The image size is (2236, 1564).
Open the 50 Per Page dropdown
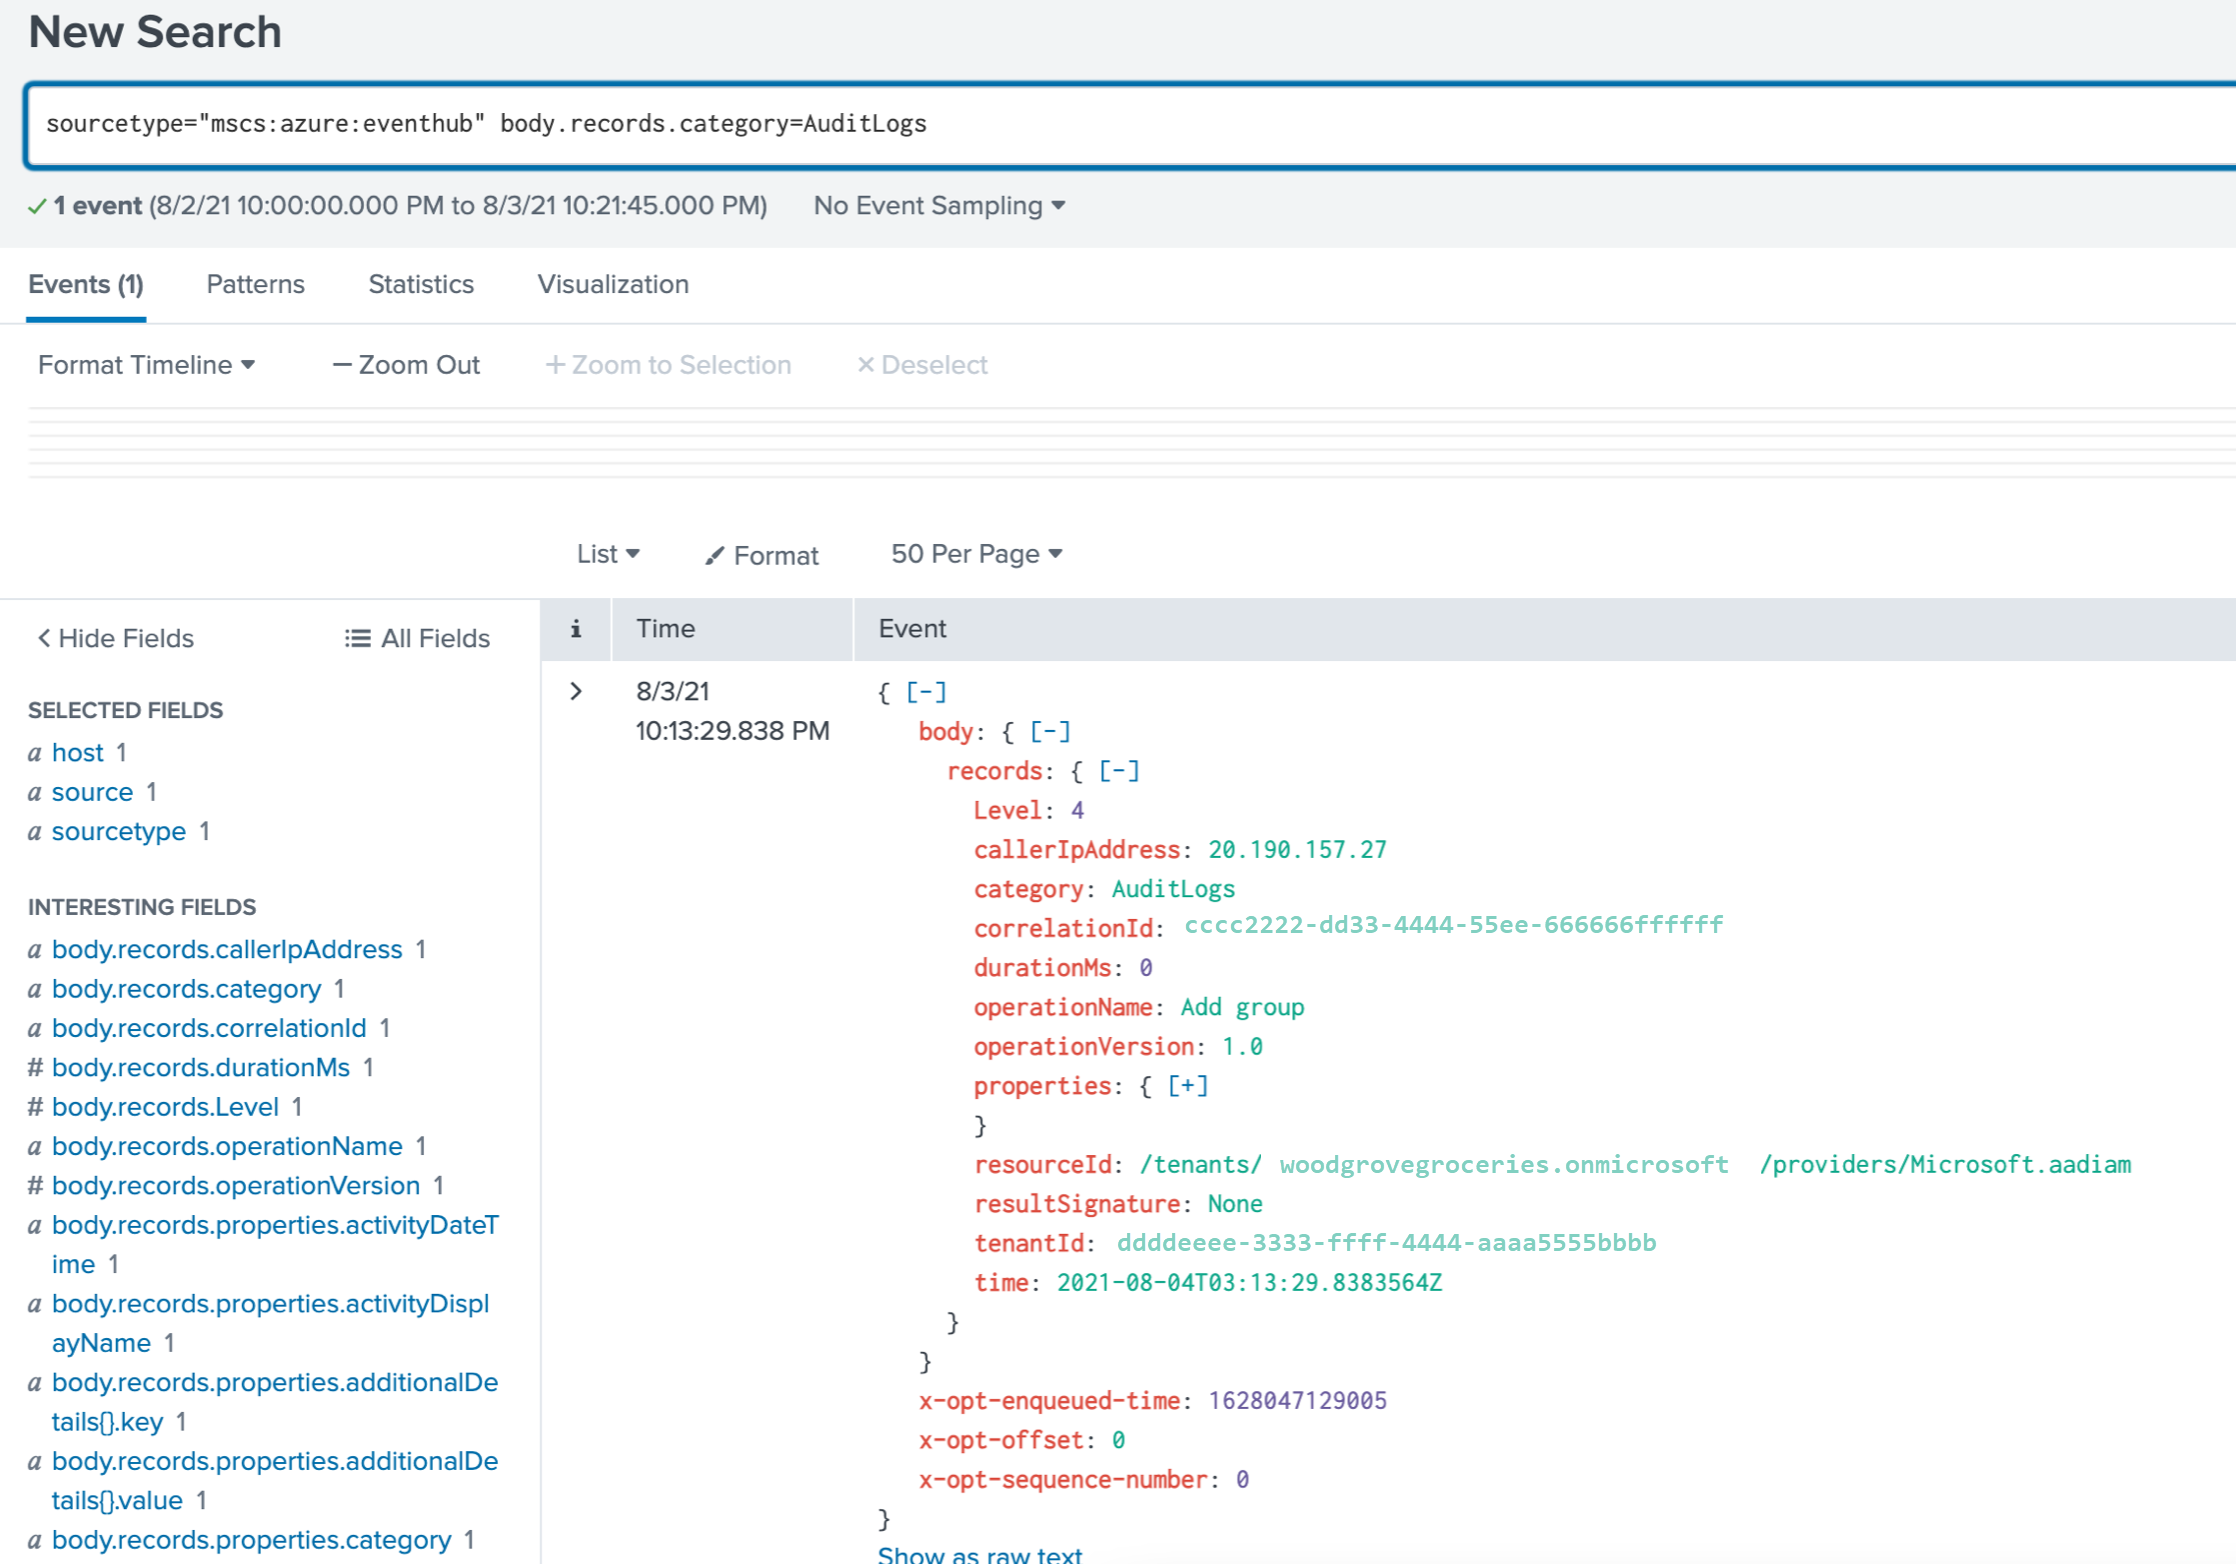click(977, 554)
